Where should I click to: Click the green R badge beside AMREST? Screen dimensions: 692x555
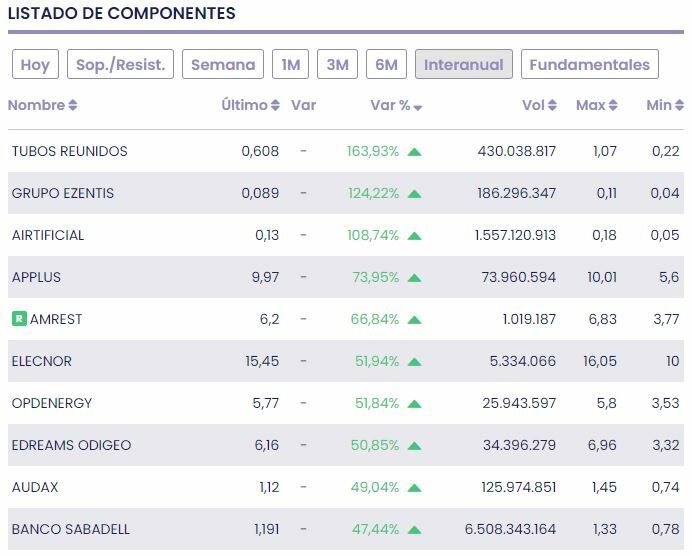click(19, 319)
